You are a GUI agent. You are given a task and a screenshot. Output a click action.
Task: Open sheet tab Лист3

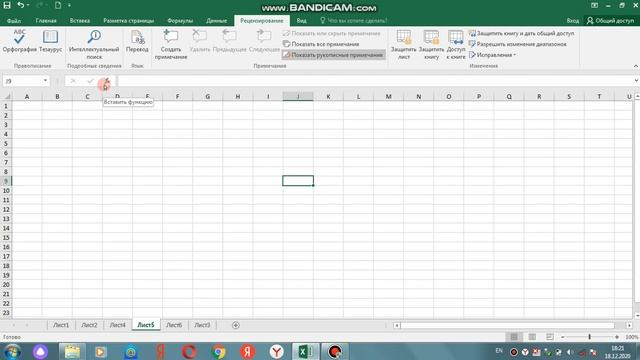pyautogui.click(x=202, y=325)
